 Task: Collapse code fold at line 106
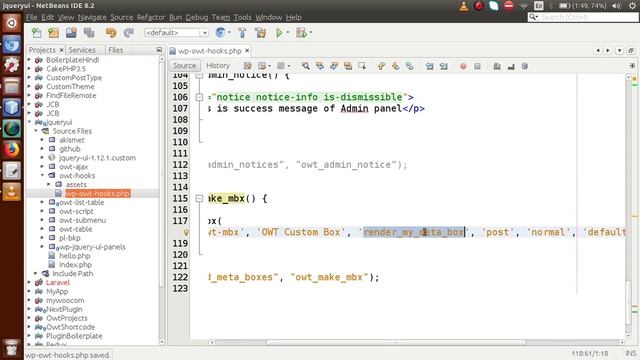[x=199, y=97]
